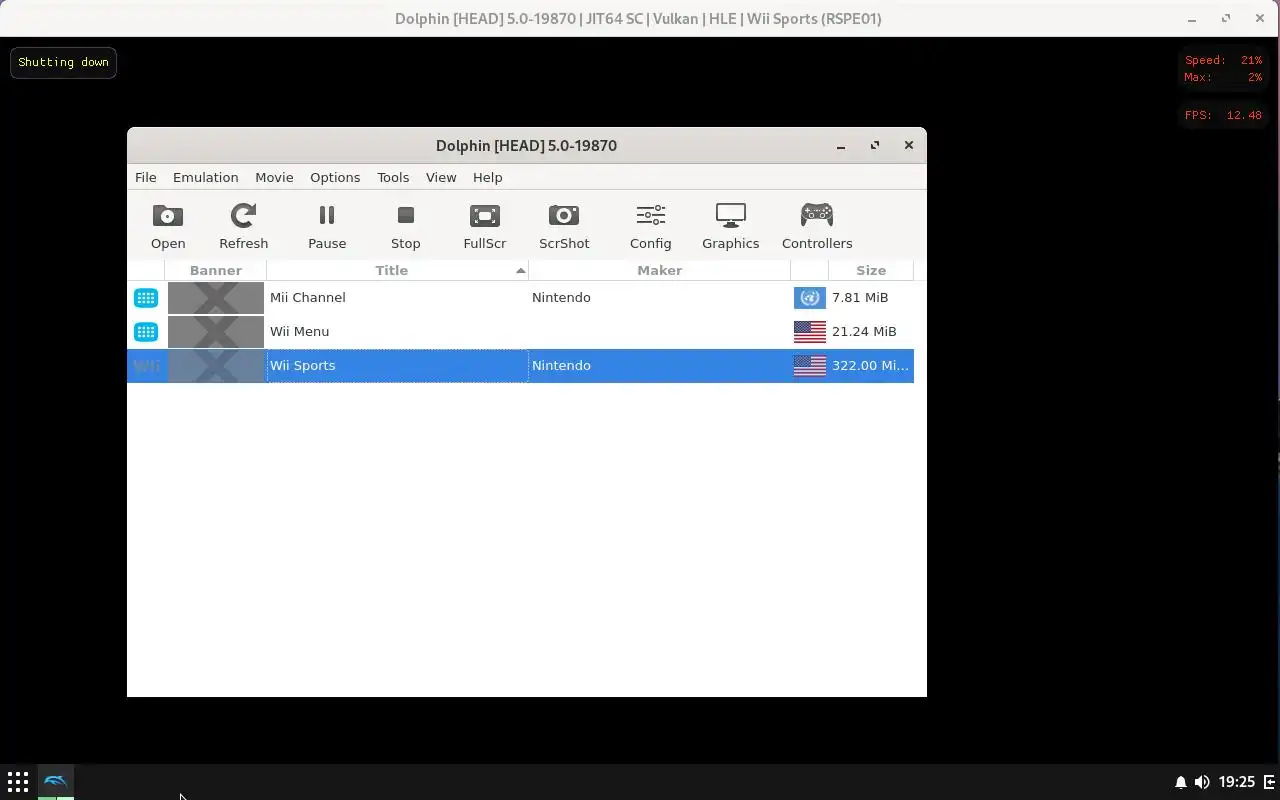
Task: Open the Help menu
Action: click(x=487, y=177)
